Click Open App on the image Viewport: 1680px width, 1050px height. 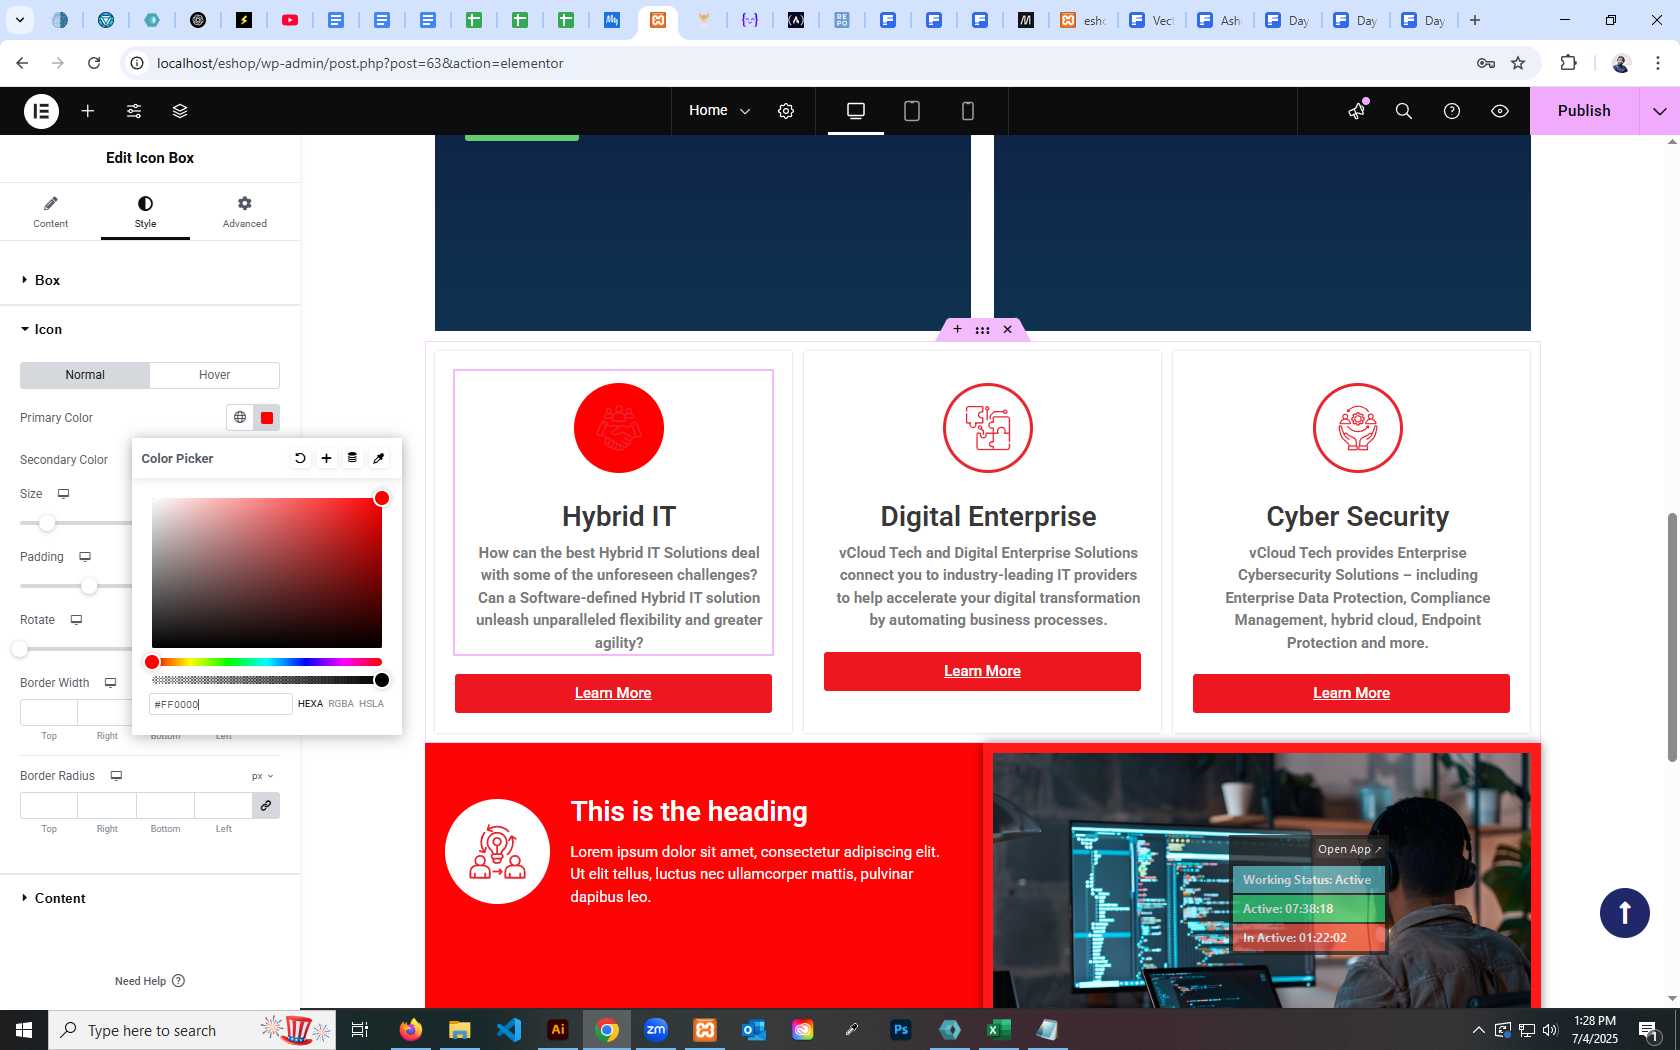pos(1349,849)
